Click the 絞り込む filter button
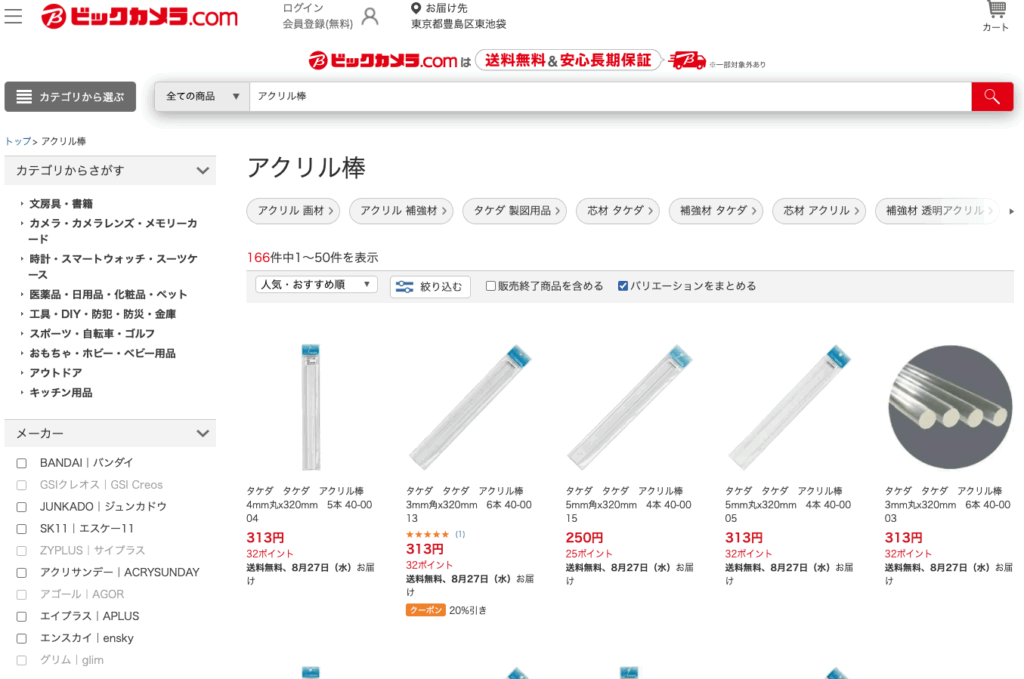The width and height of the screenshot is (1024, 679). click(430, 287)
